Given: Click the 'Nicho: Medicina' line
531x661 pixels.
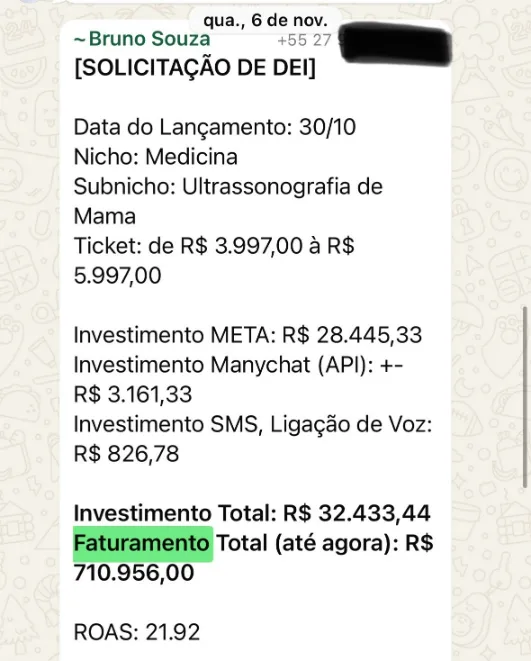Looking at the screenshot, I should click(156, 157).
